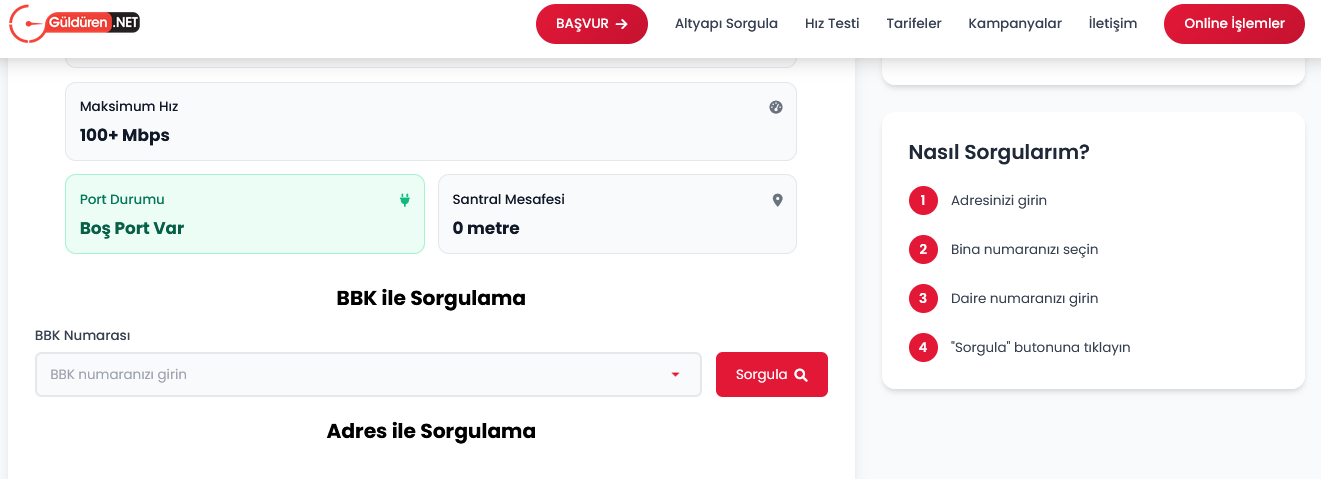Navigate to Tarifeler
Screen dimensions: 1321x479
(914, 24)
